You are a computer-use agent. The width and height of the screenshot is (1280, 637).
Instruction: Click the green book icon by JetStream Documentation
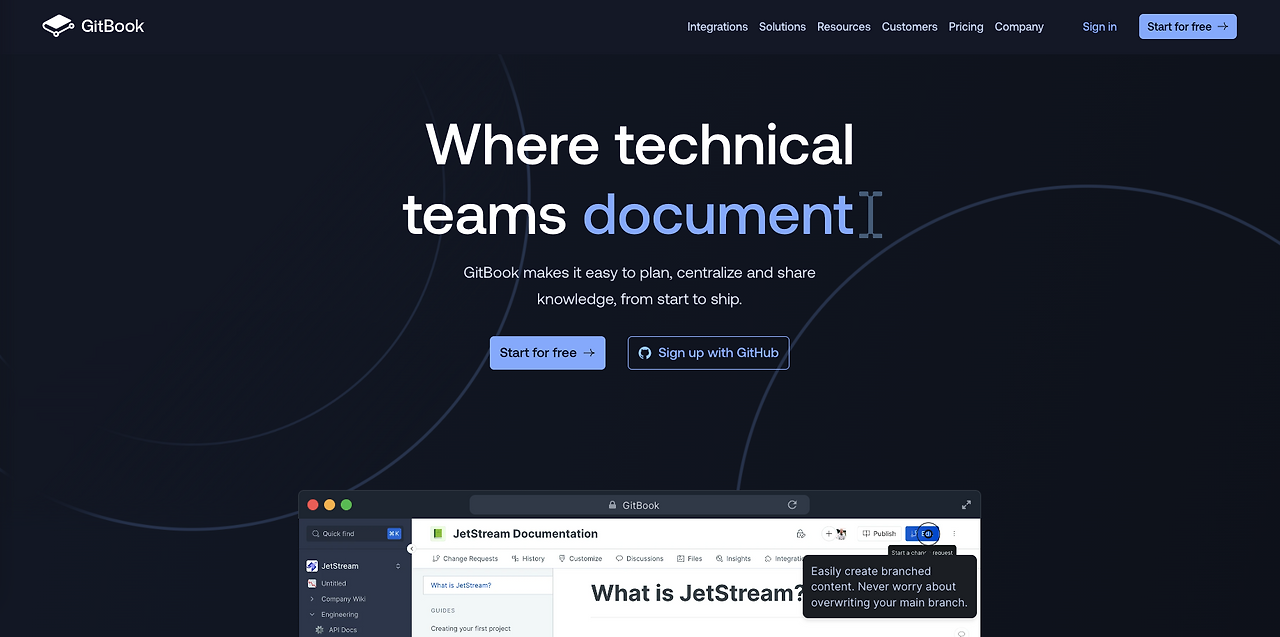tap(437, 534)
